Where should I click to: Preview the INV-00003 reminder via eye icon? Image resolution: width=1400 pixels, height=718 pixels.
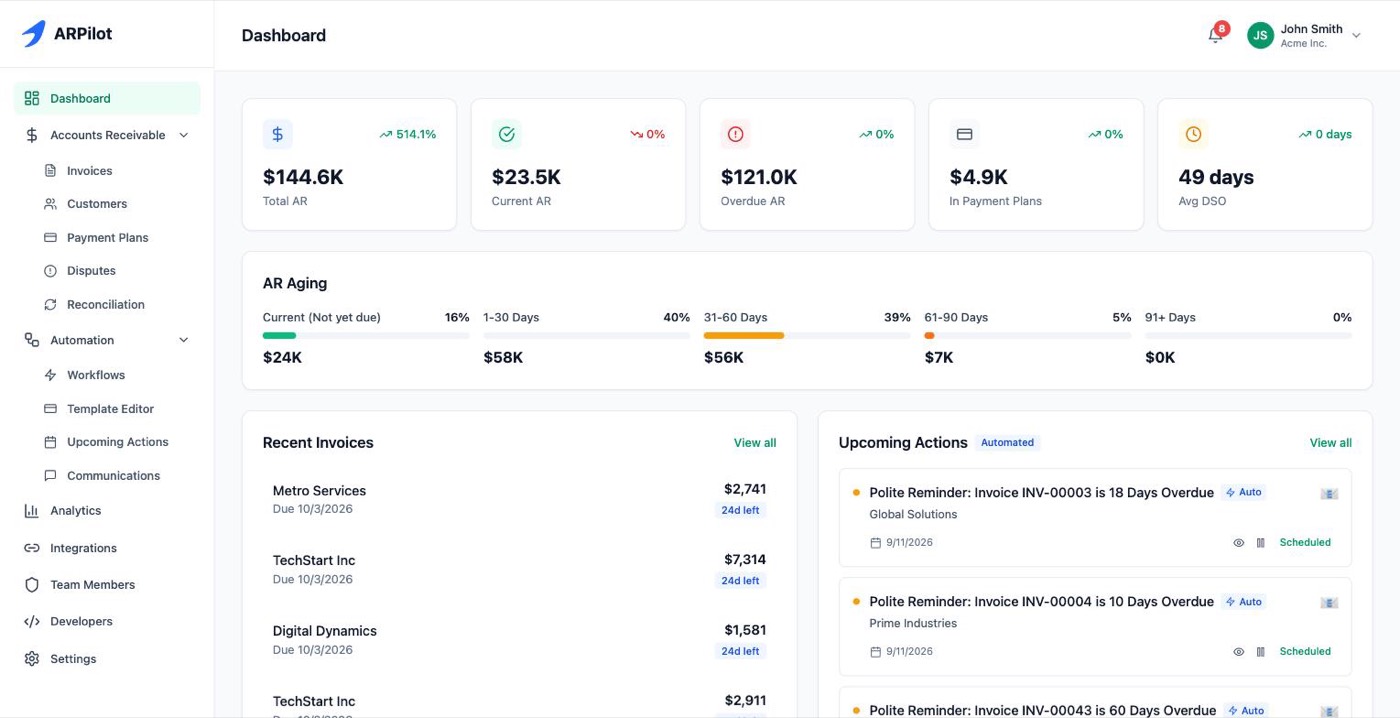(1238, 543)
